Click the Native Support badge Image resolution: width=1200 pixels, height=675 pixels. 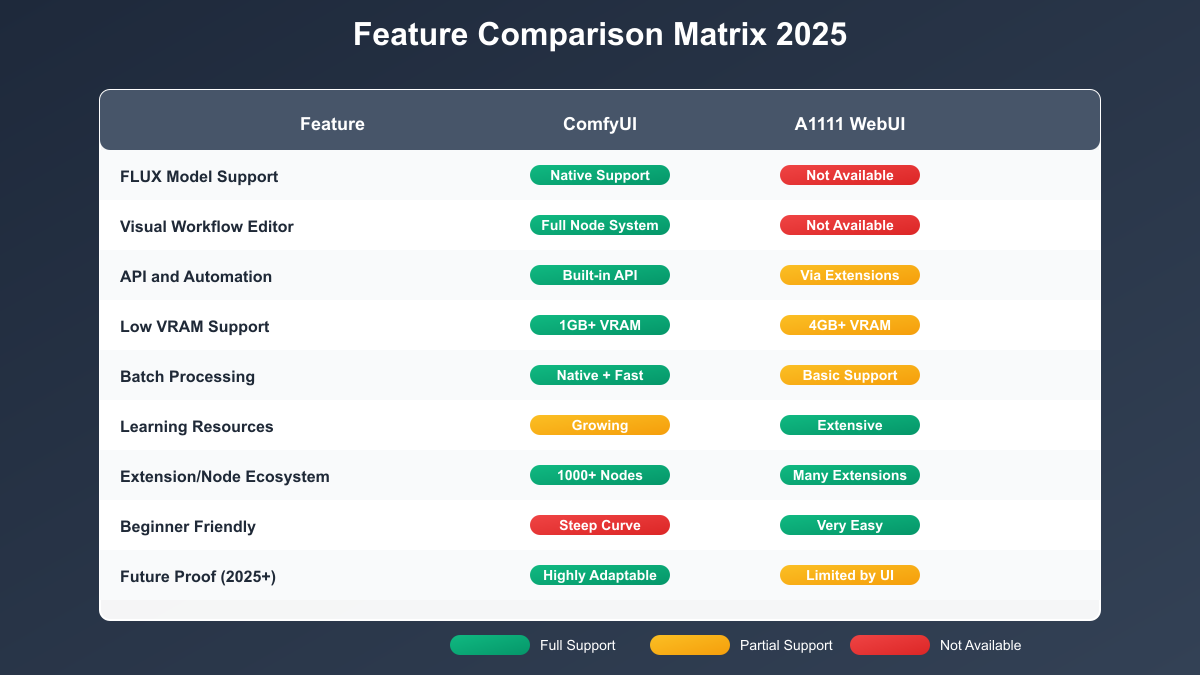click(600, 175)
